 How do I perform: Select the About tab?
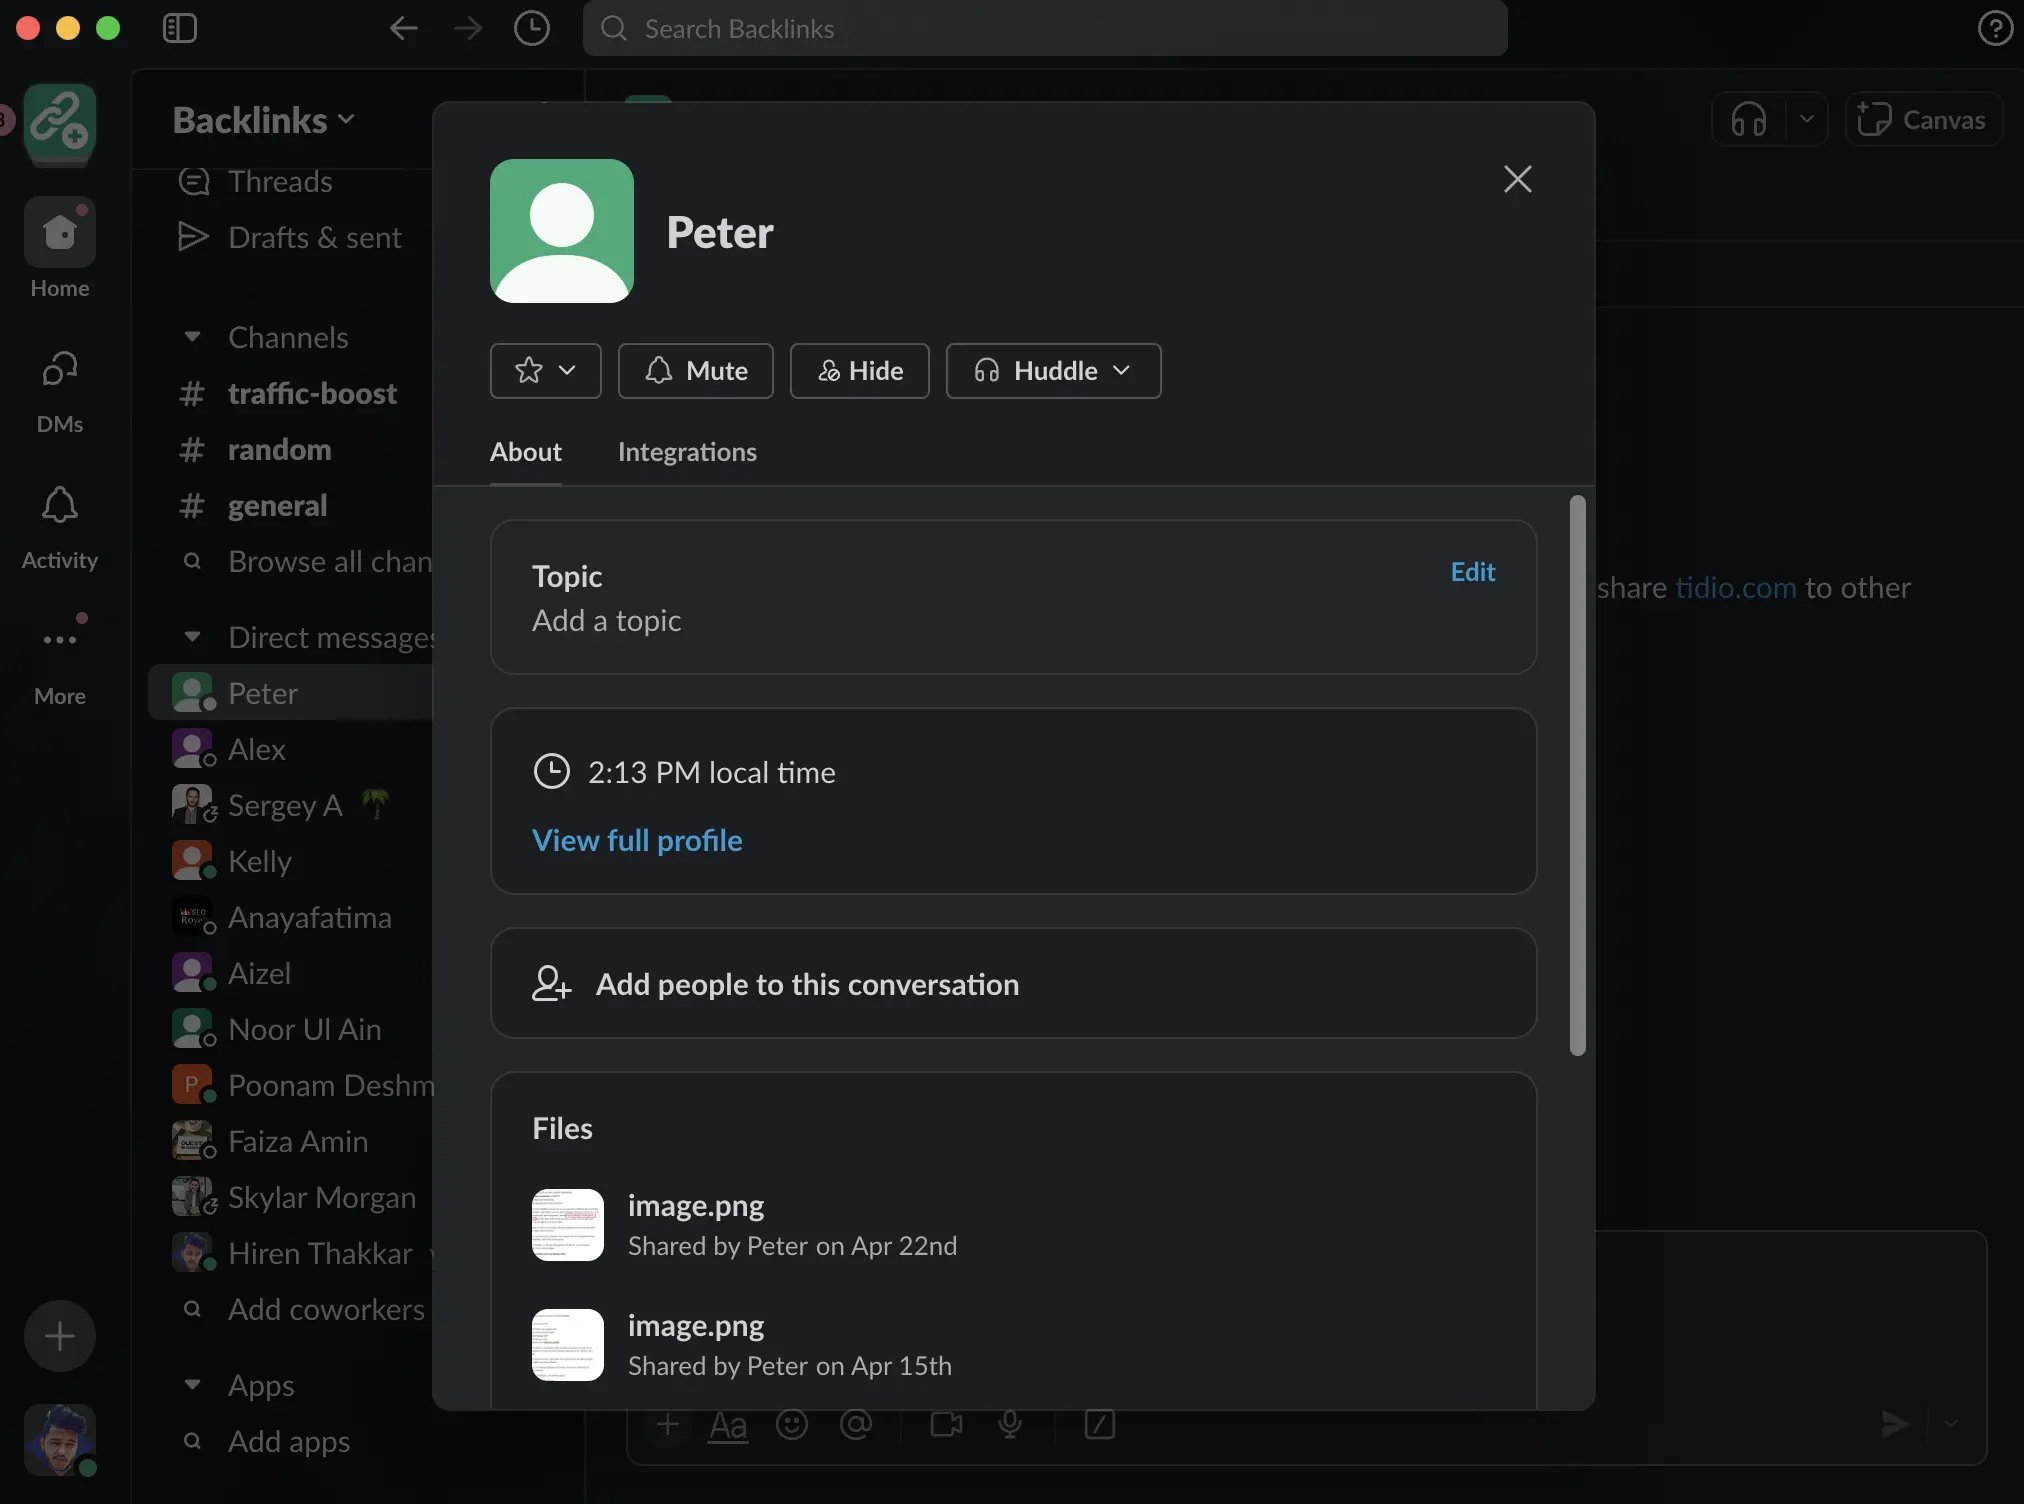point(525,452)
